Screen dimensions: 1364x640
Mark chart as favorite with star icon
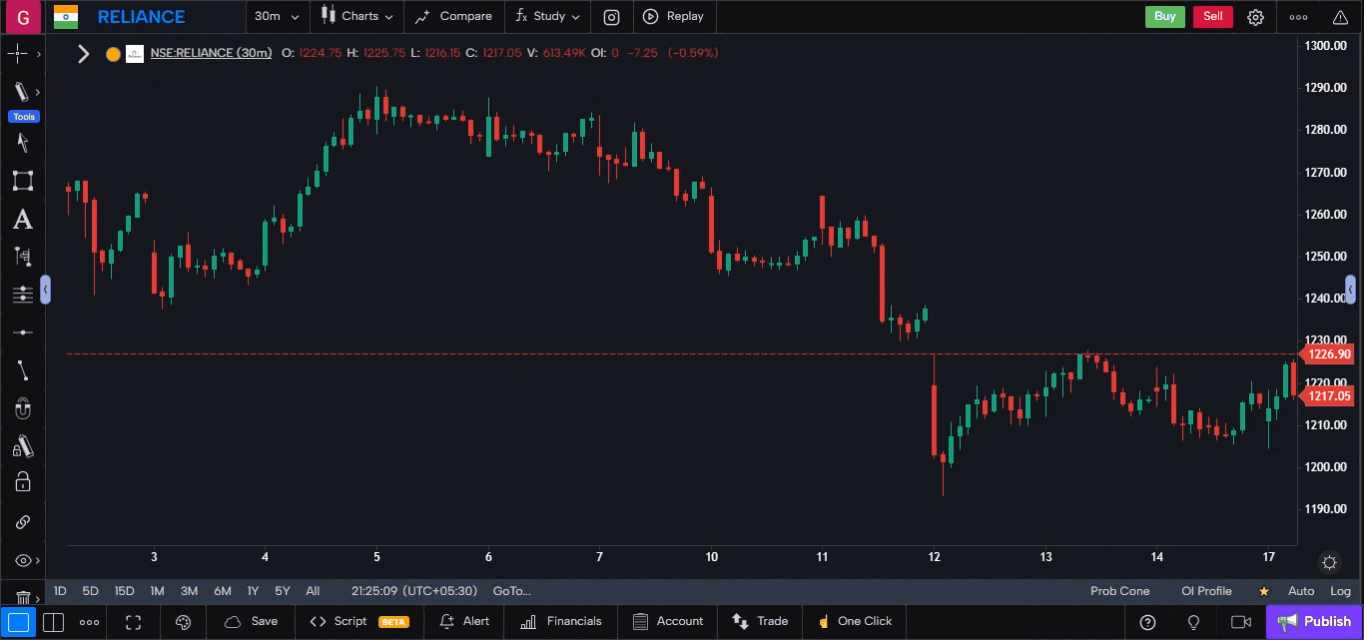[1263, 591]
